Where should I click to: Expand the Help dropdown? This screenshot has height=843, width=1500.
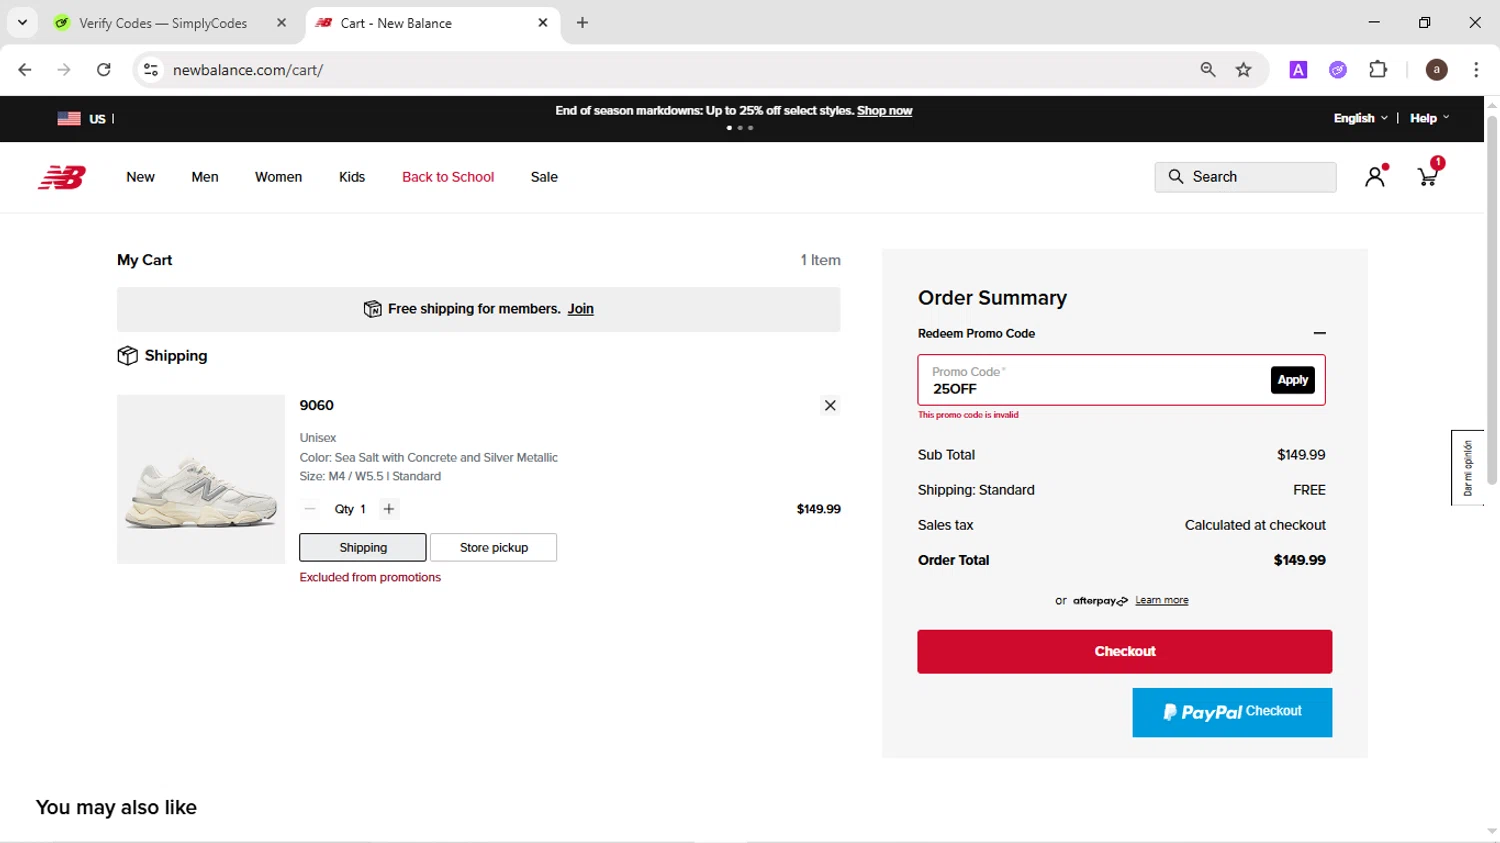pos(1429,118)
